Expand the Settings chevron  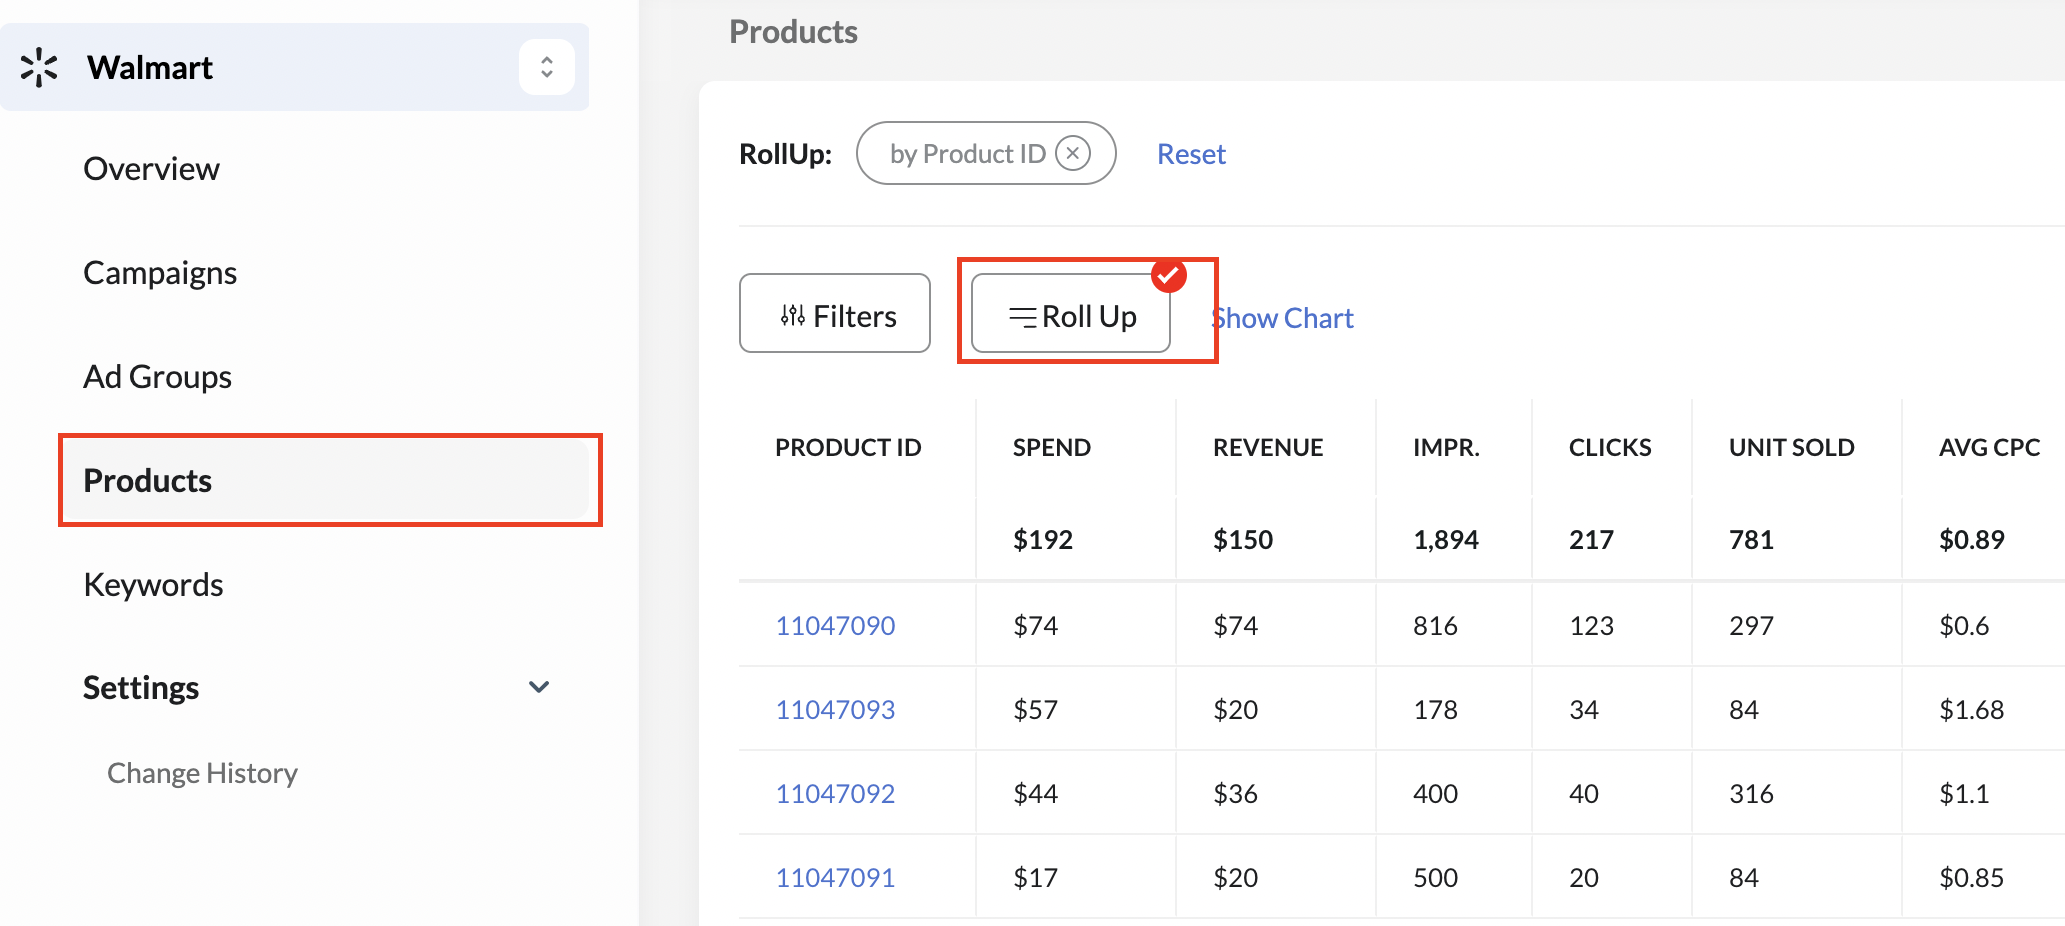point(539,687)
